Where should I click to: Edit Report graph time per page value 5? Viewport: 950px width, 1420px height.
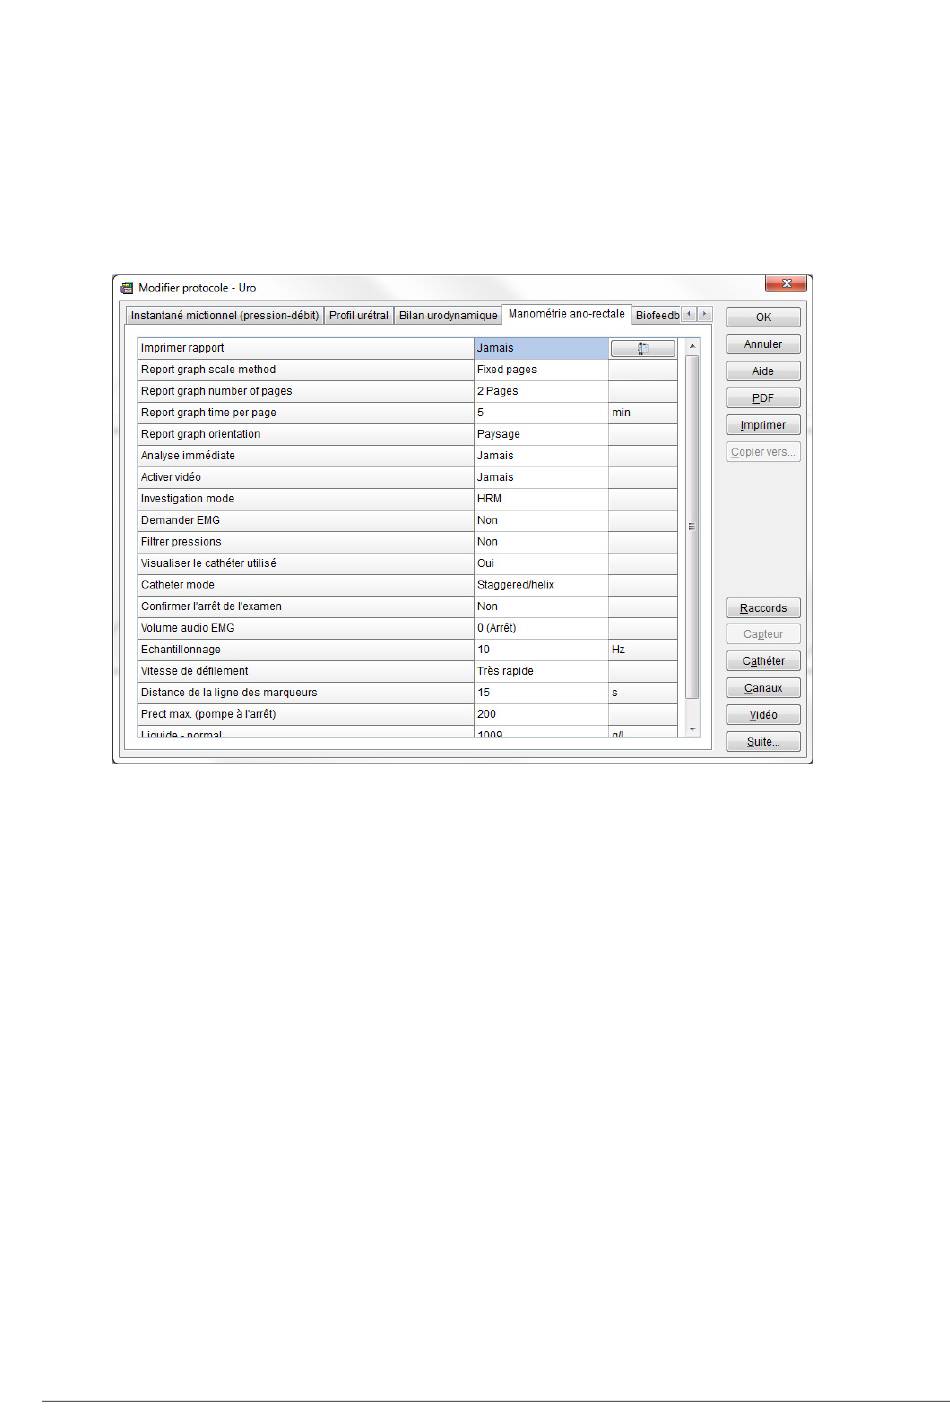click(x=541, y=413)
